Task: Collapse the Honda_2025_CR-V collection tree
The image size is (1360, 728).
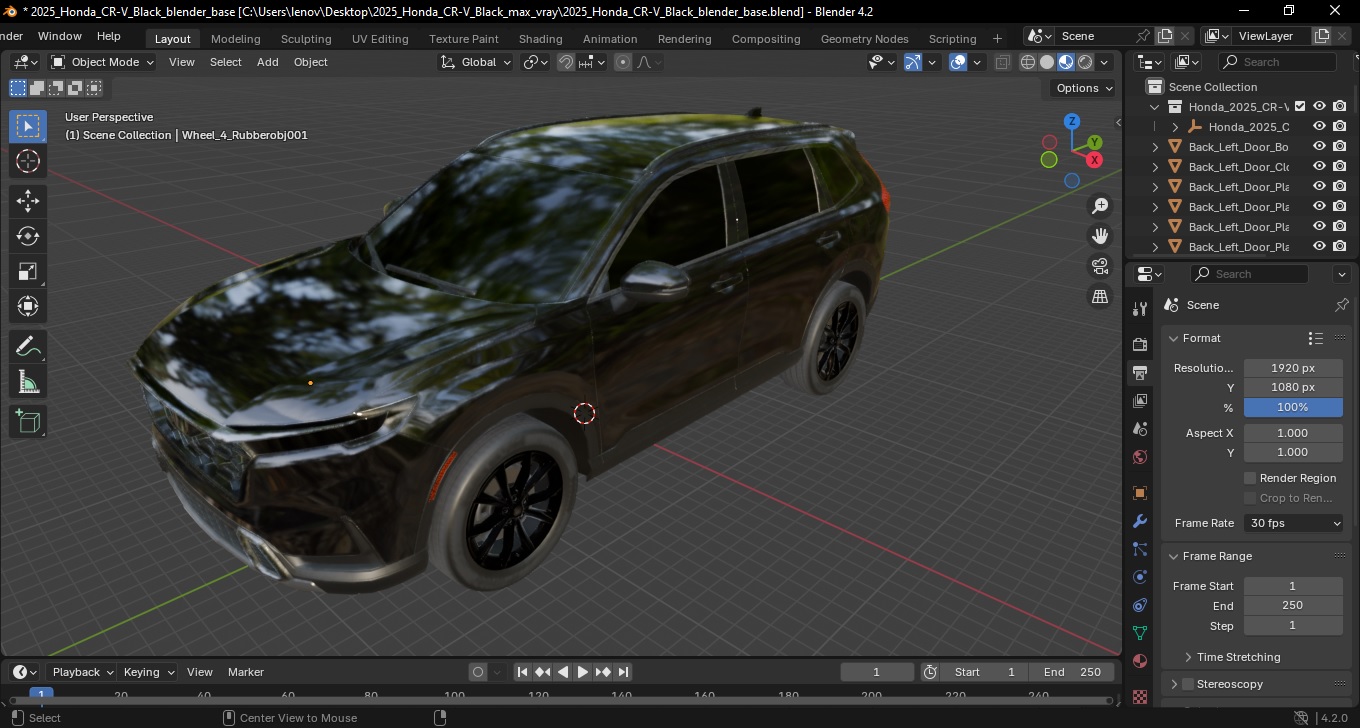Action: 1155,106
